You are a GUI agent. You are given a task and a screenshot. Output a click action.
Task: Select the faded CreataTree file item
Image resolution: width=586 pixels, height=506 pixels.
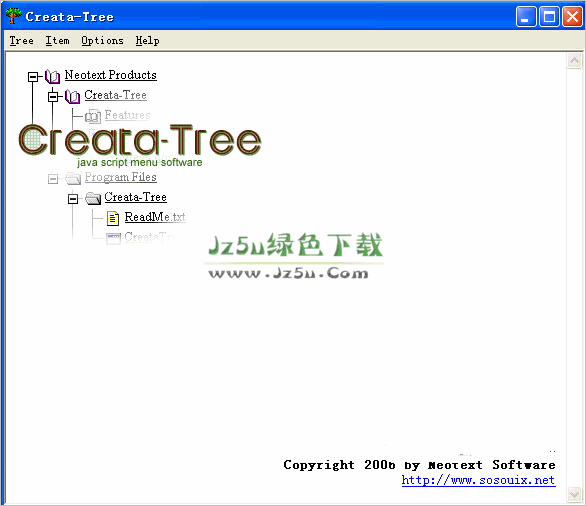tap(149, 237)
